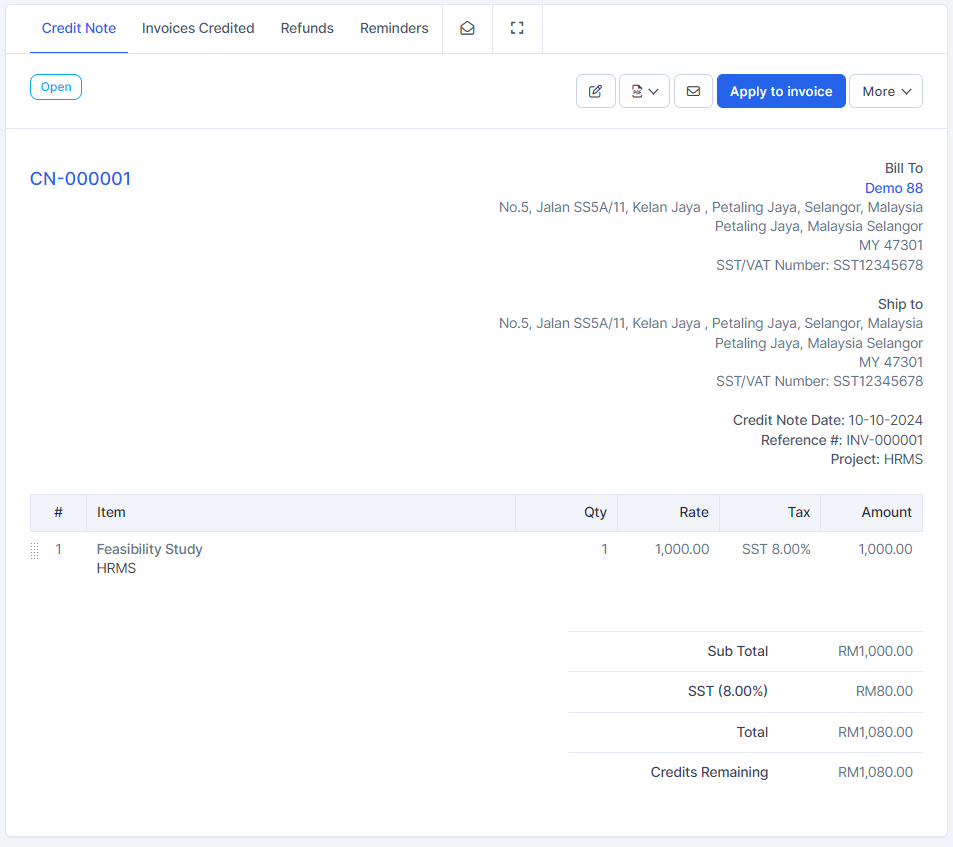Click the Amount column header
Image resolution: width=953 pixels, height=847 pixels.
(886, 512)
